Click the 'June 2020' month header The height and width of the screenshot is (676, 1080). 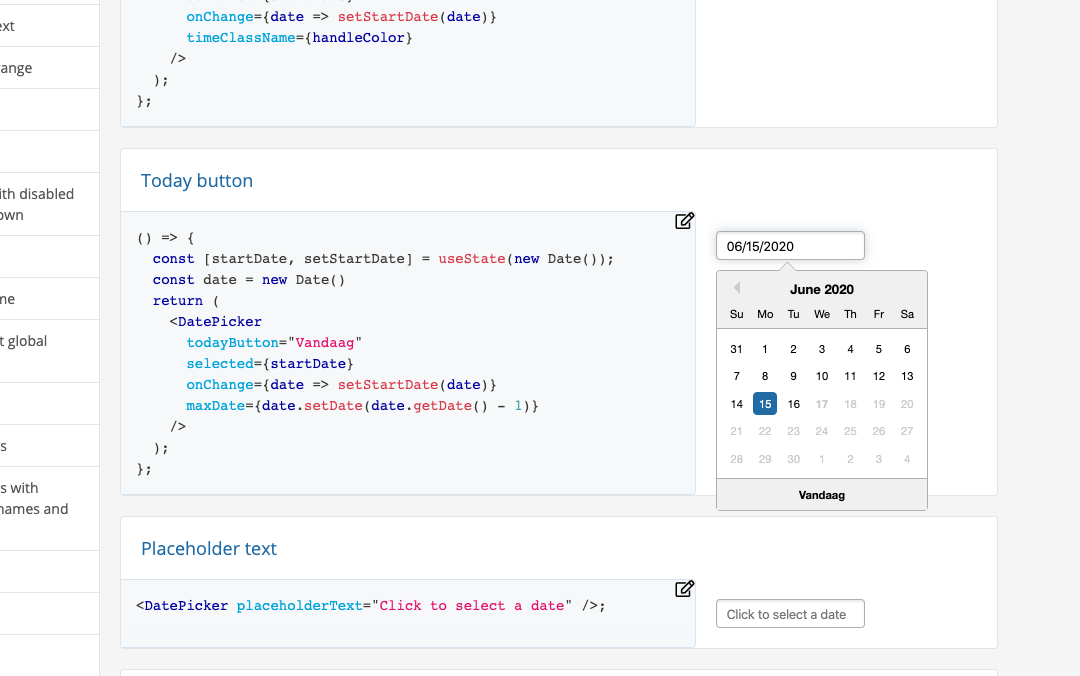pyautogui.click(x=822, y=289)
